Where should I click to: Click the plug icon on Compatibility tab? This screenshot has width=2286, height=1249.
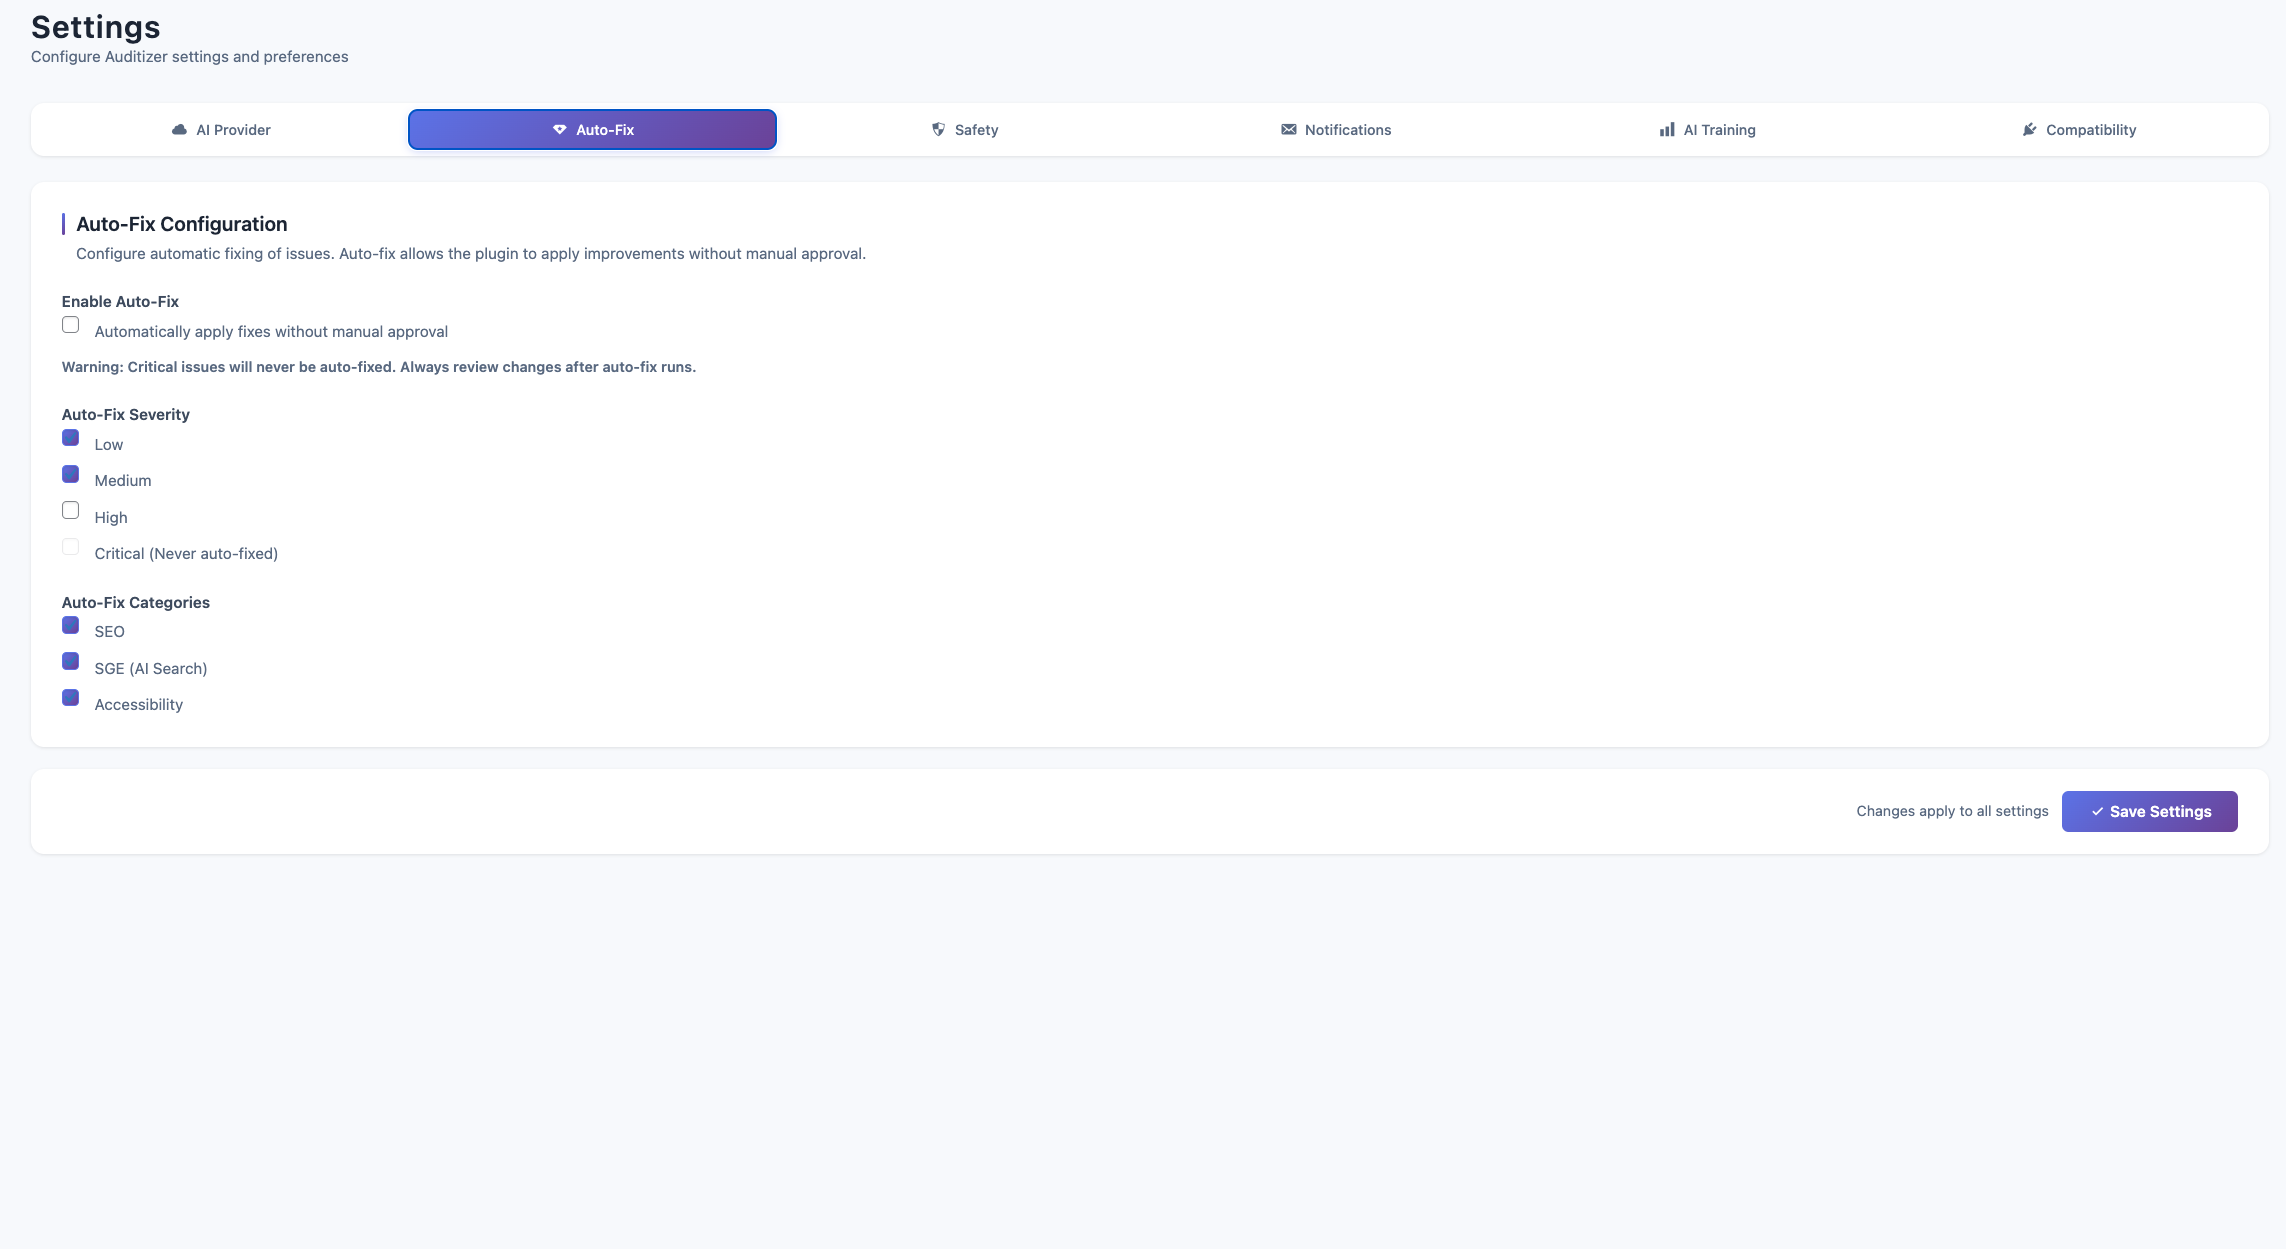2029,130
